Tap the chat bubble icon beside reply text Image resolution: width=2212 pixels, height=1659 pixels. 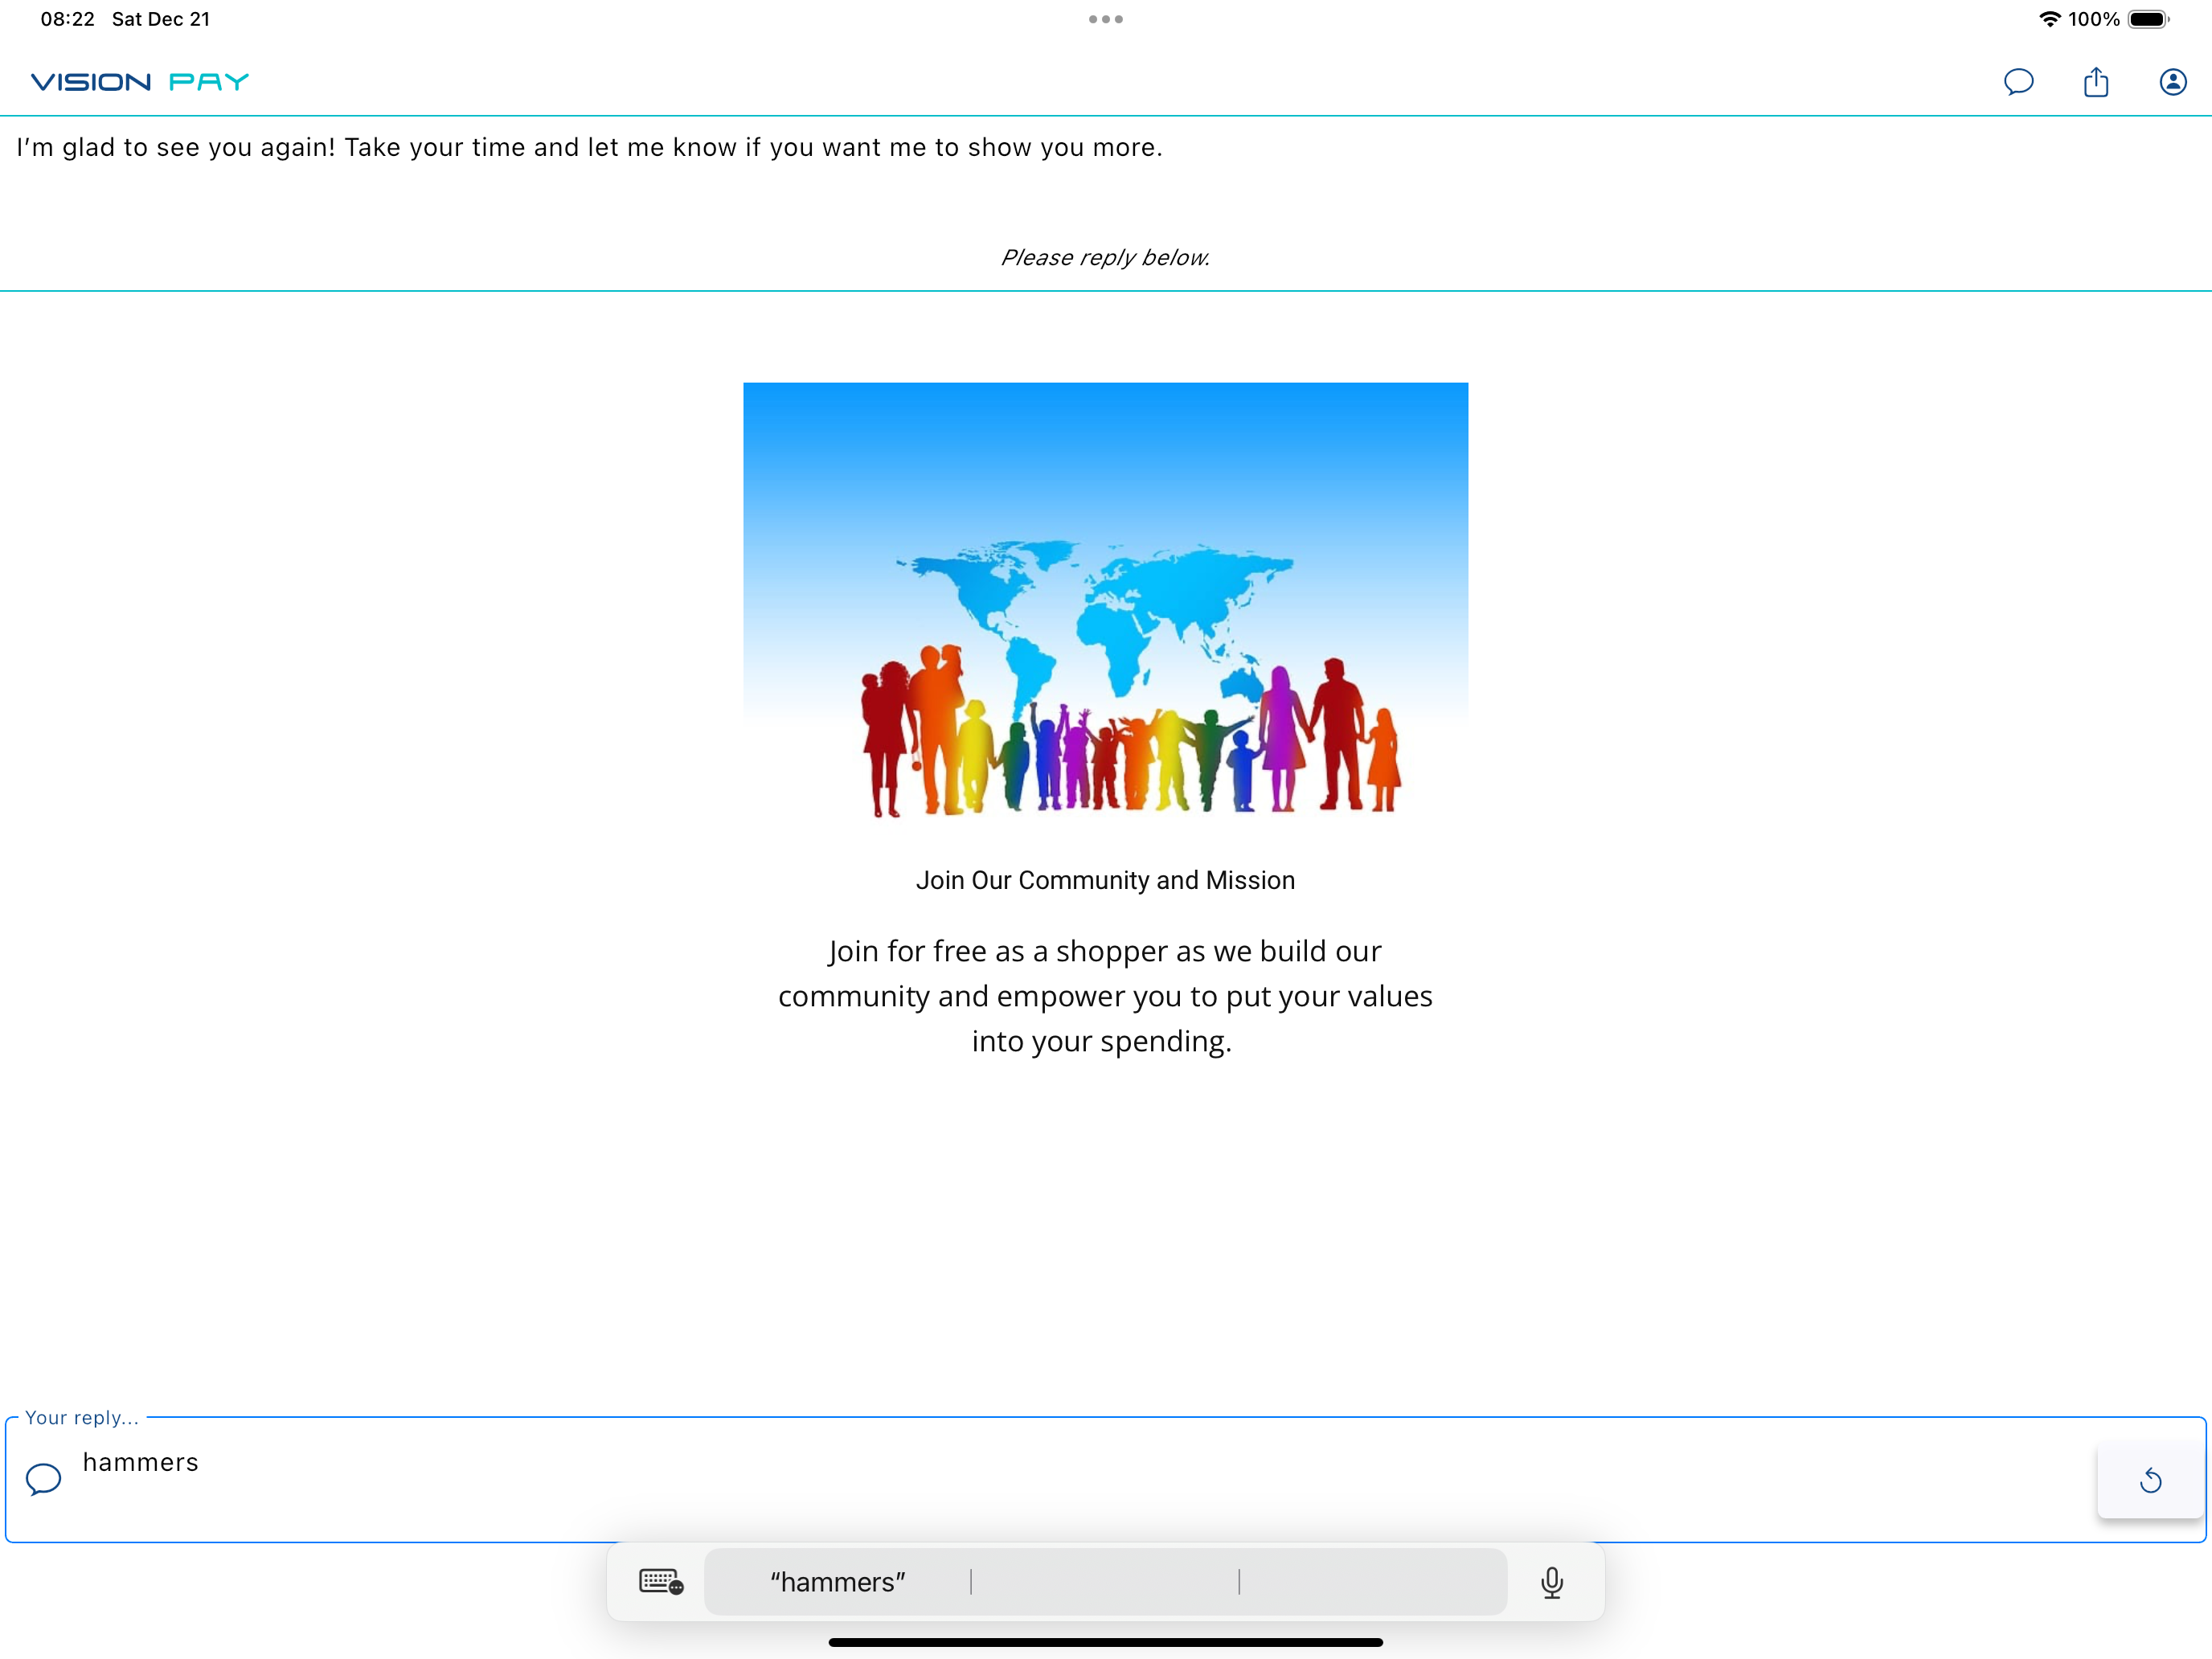[x=43, y=1479]
